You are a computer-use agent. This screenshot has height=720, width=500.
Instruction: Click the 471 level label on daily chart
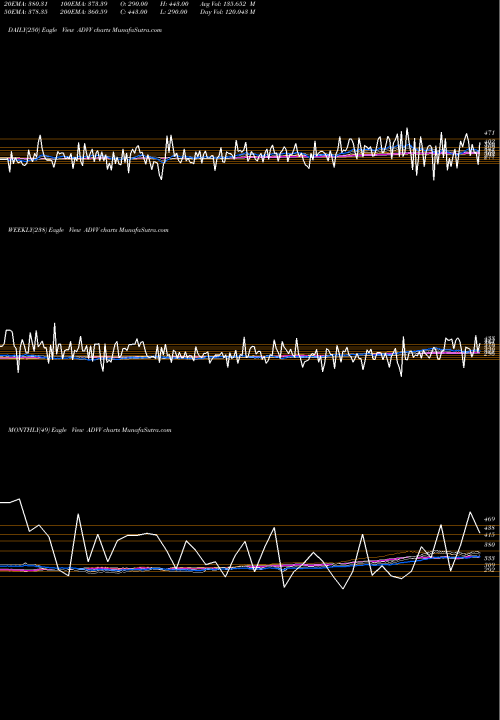489,133
